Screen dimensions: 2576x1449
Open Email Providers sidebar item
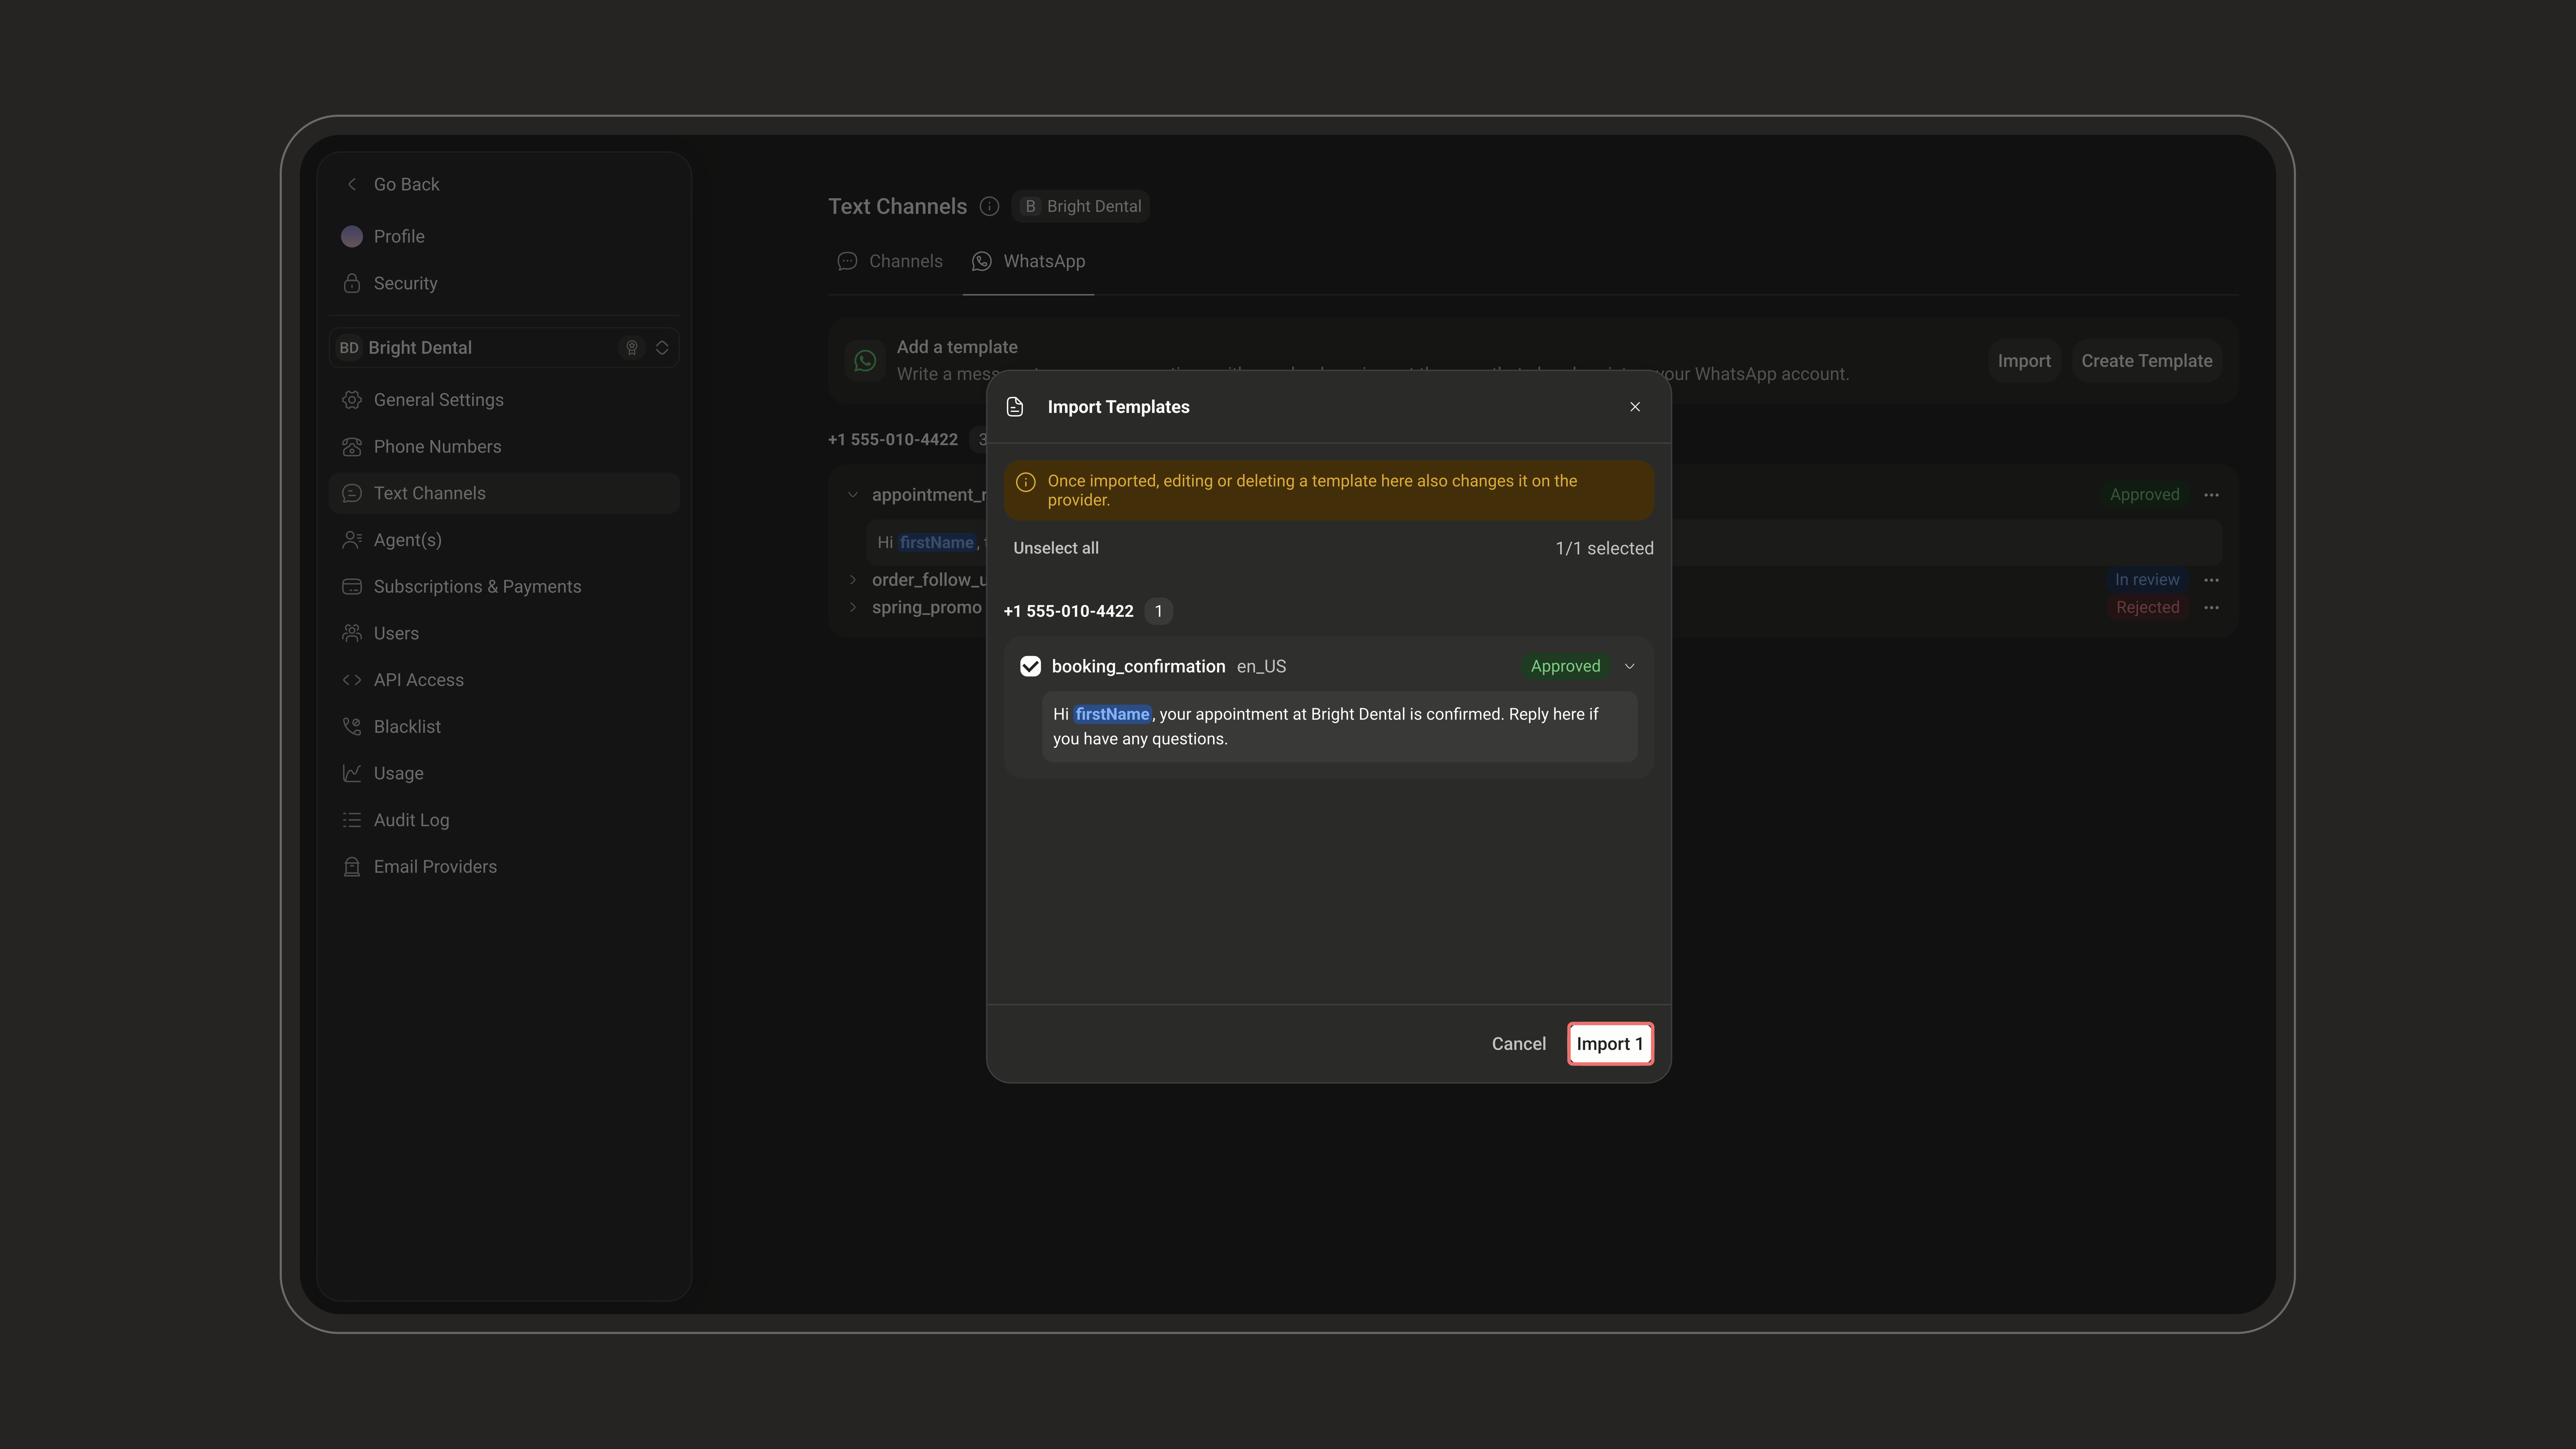pyautogui.click(x=504, y=867)
